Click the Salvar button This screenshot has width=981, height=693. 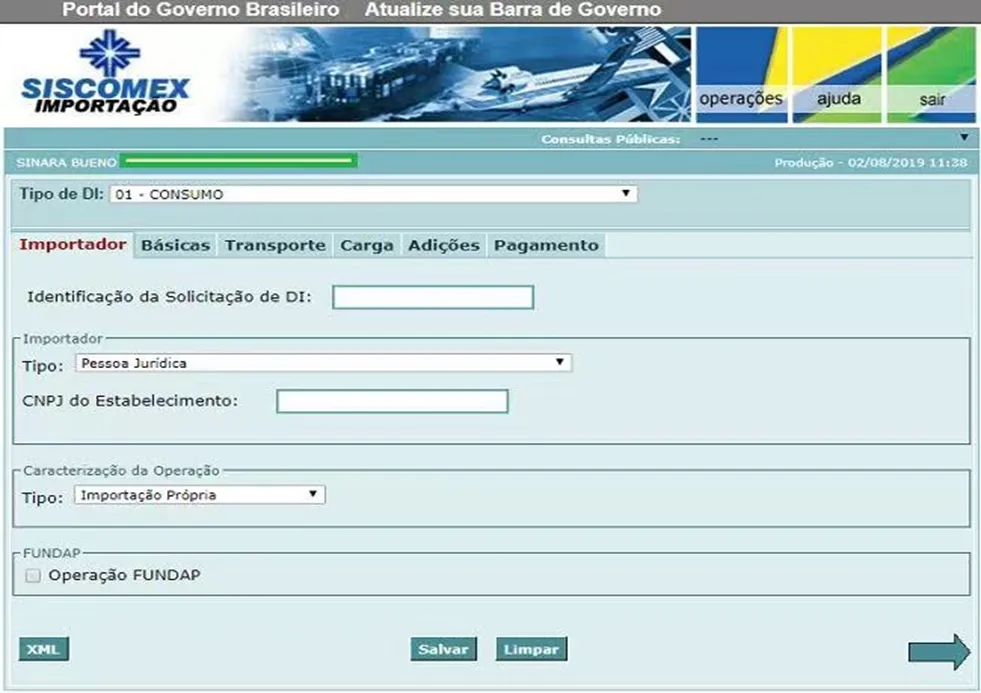pyautogui.click(x=443, y=650)
